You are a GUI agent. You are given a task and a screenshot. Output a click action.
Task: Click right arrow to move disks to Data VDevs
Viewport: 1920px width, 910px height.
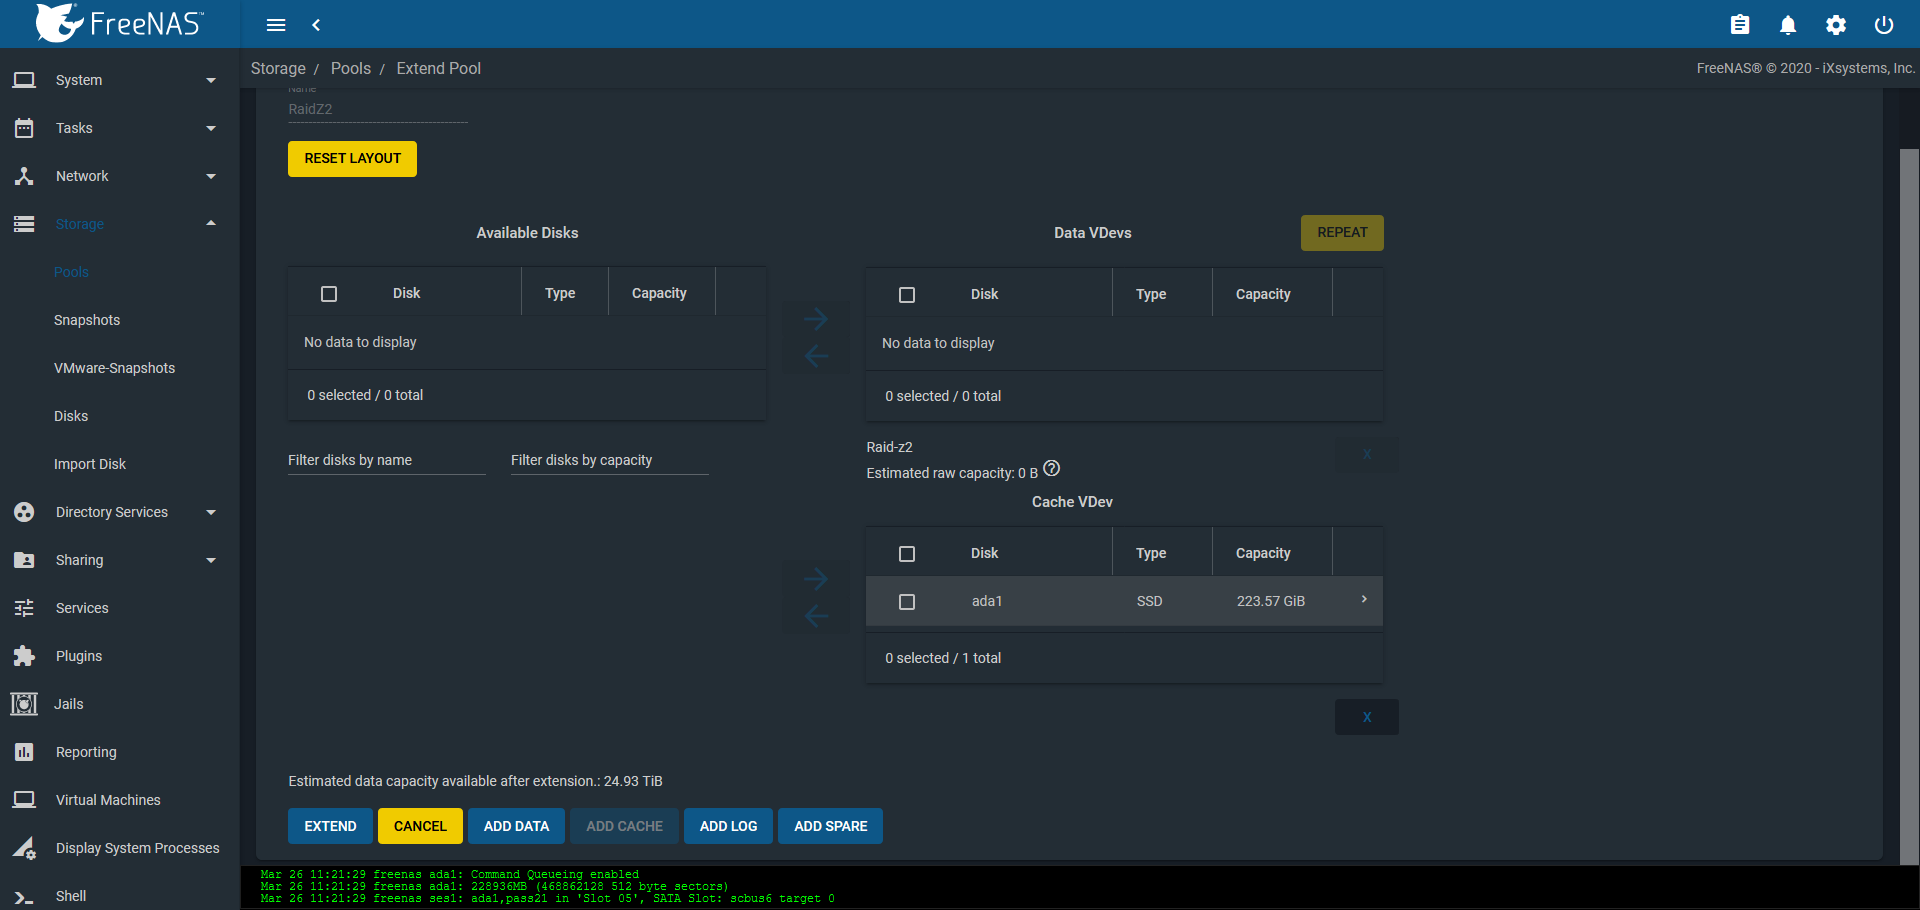[816, 319]
